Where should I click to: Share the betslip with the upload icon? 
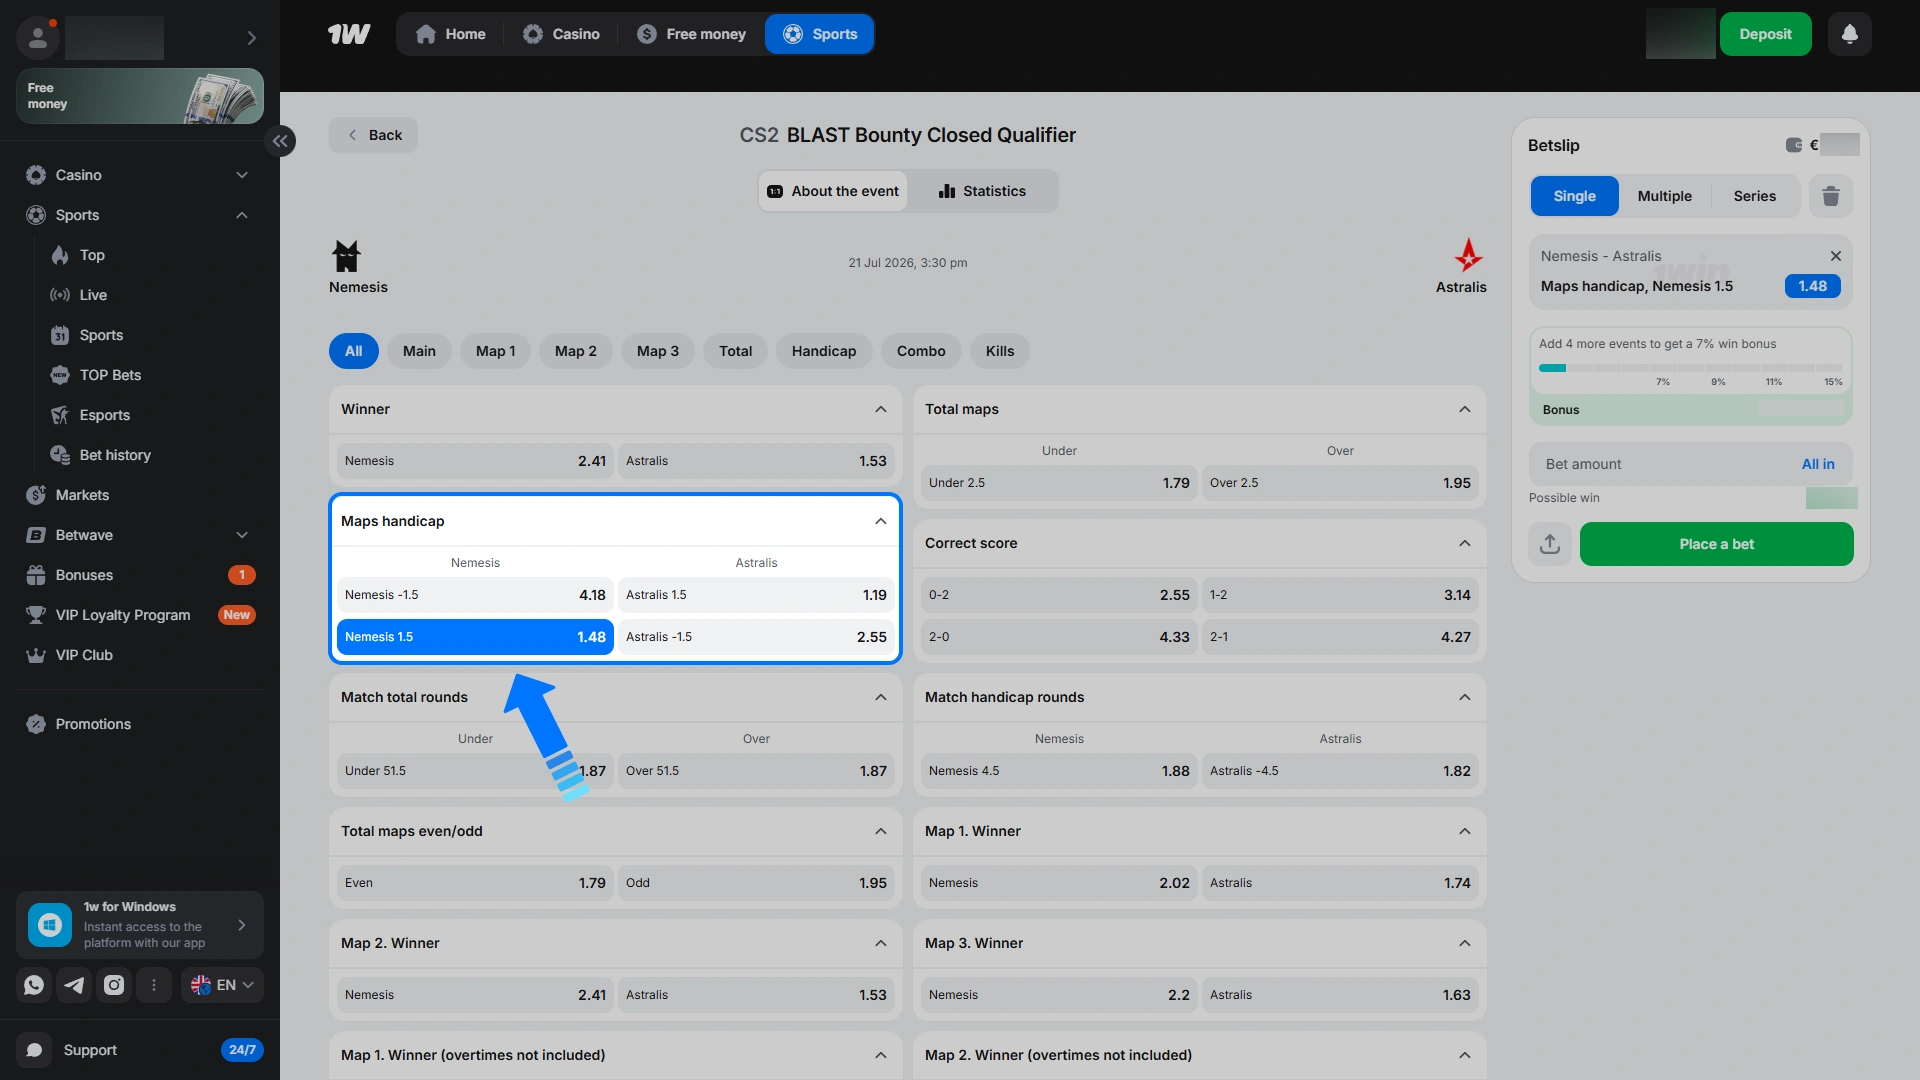tap(1549, 544)
